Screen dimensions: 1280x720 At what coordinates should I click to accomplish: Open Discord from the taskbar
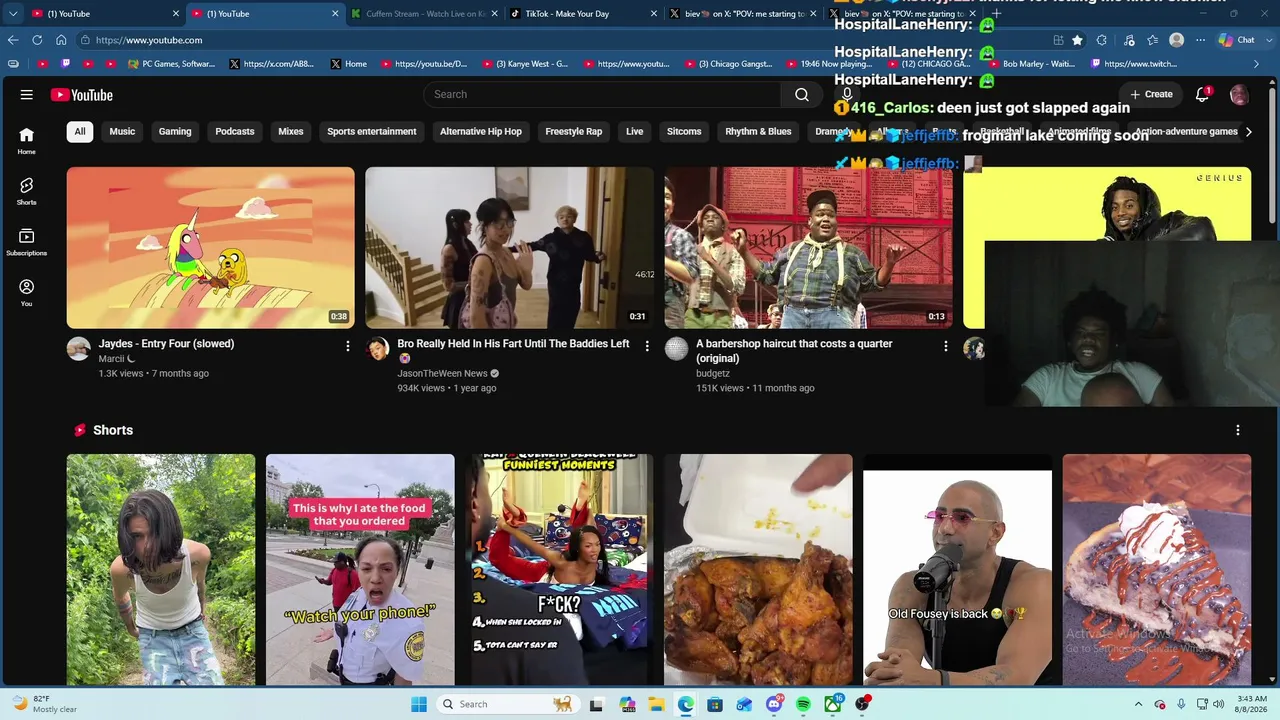(x=774, y=704)
